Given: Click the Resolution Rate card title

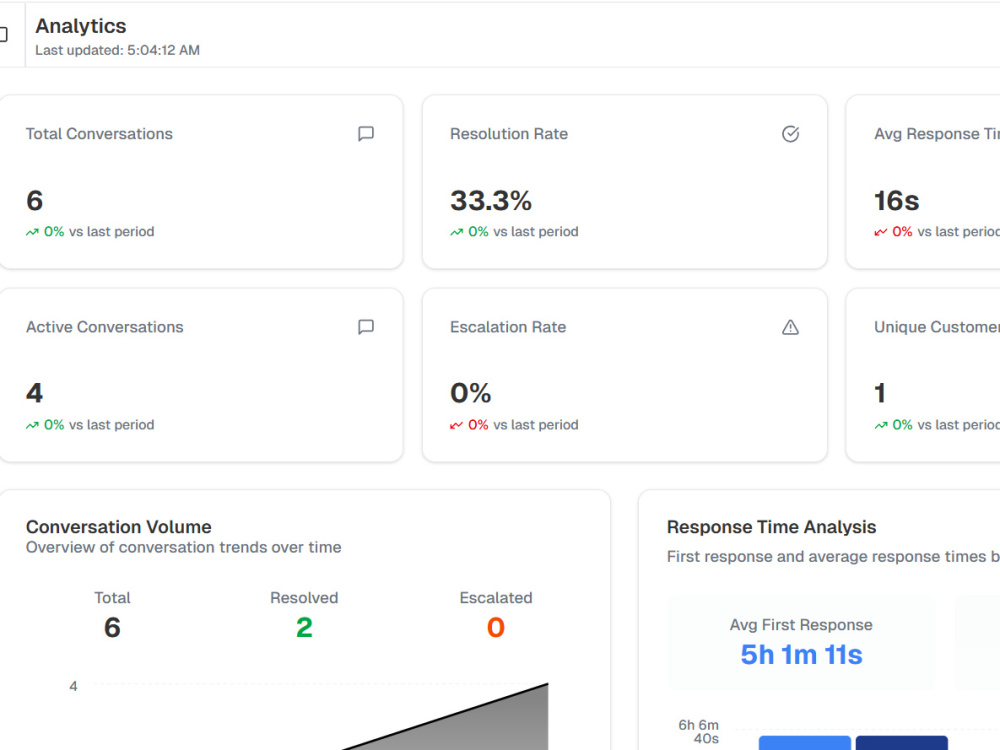Looking at the screenshot, I should coord(509,134).
